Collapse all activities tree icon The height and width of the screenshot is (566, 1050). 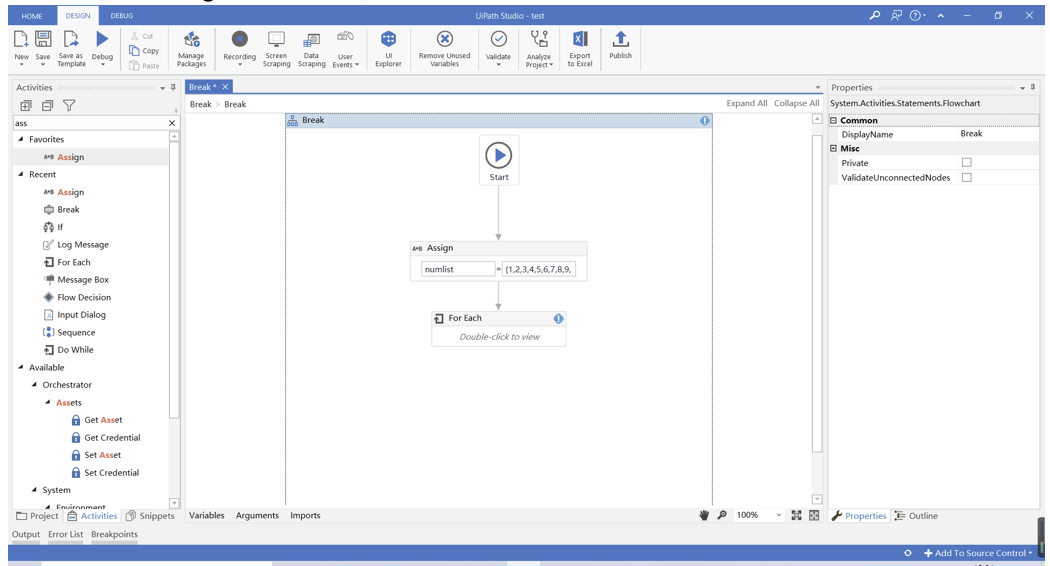click(x=48, y=105)
